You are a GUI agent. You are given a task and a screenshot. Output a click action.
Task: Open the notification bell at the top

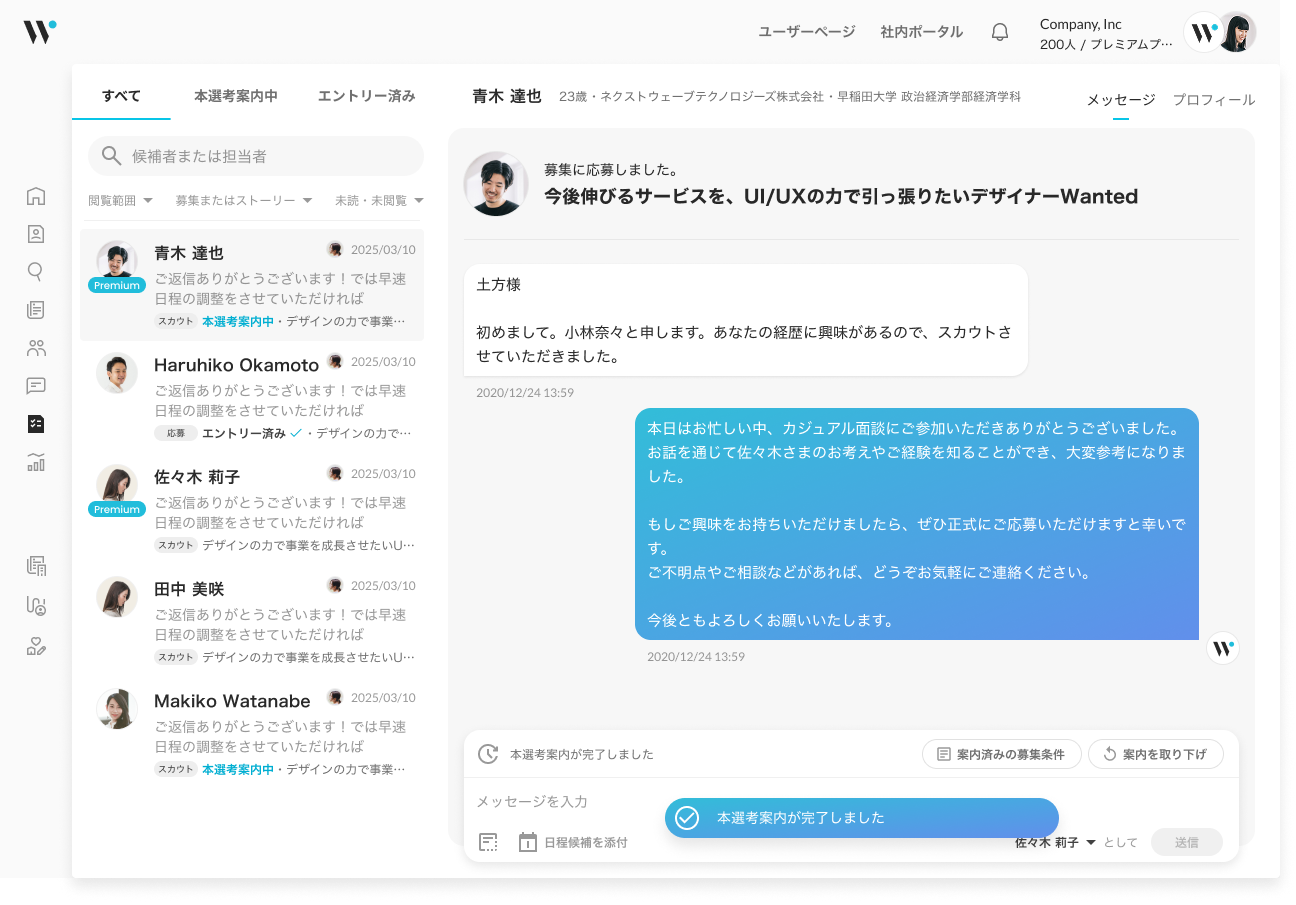tap(999, 31)
